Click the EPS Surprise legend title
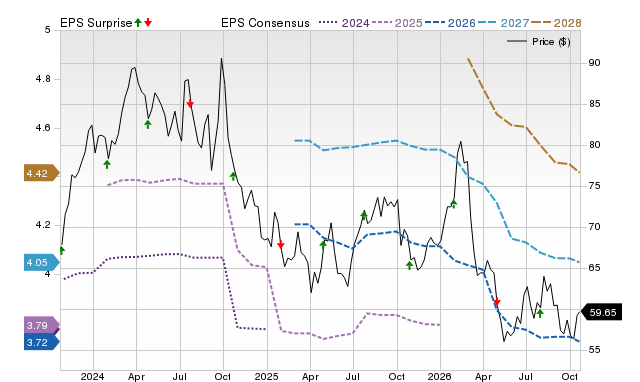This screenshot has height=382, width=640. [96, 23]
